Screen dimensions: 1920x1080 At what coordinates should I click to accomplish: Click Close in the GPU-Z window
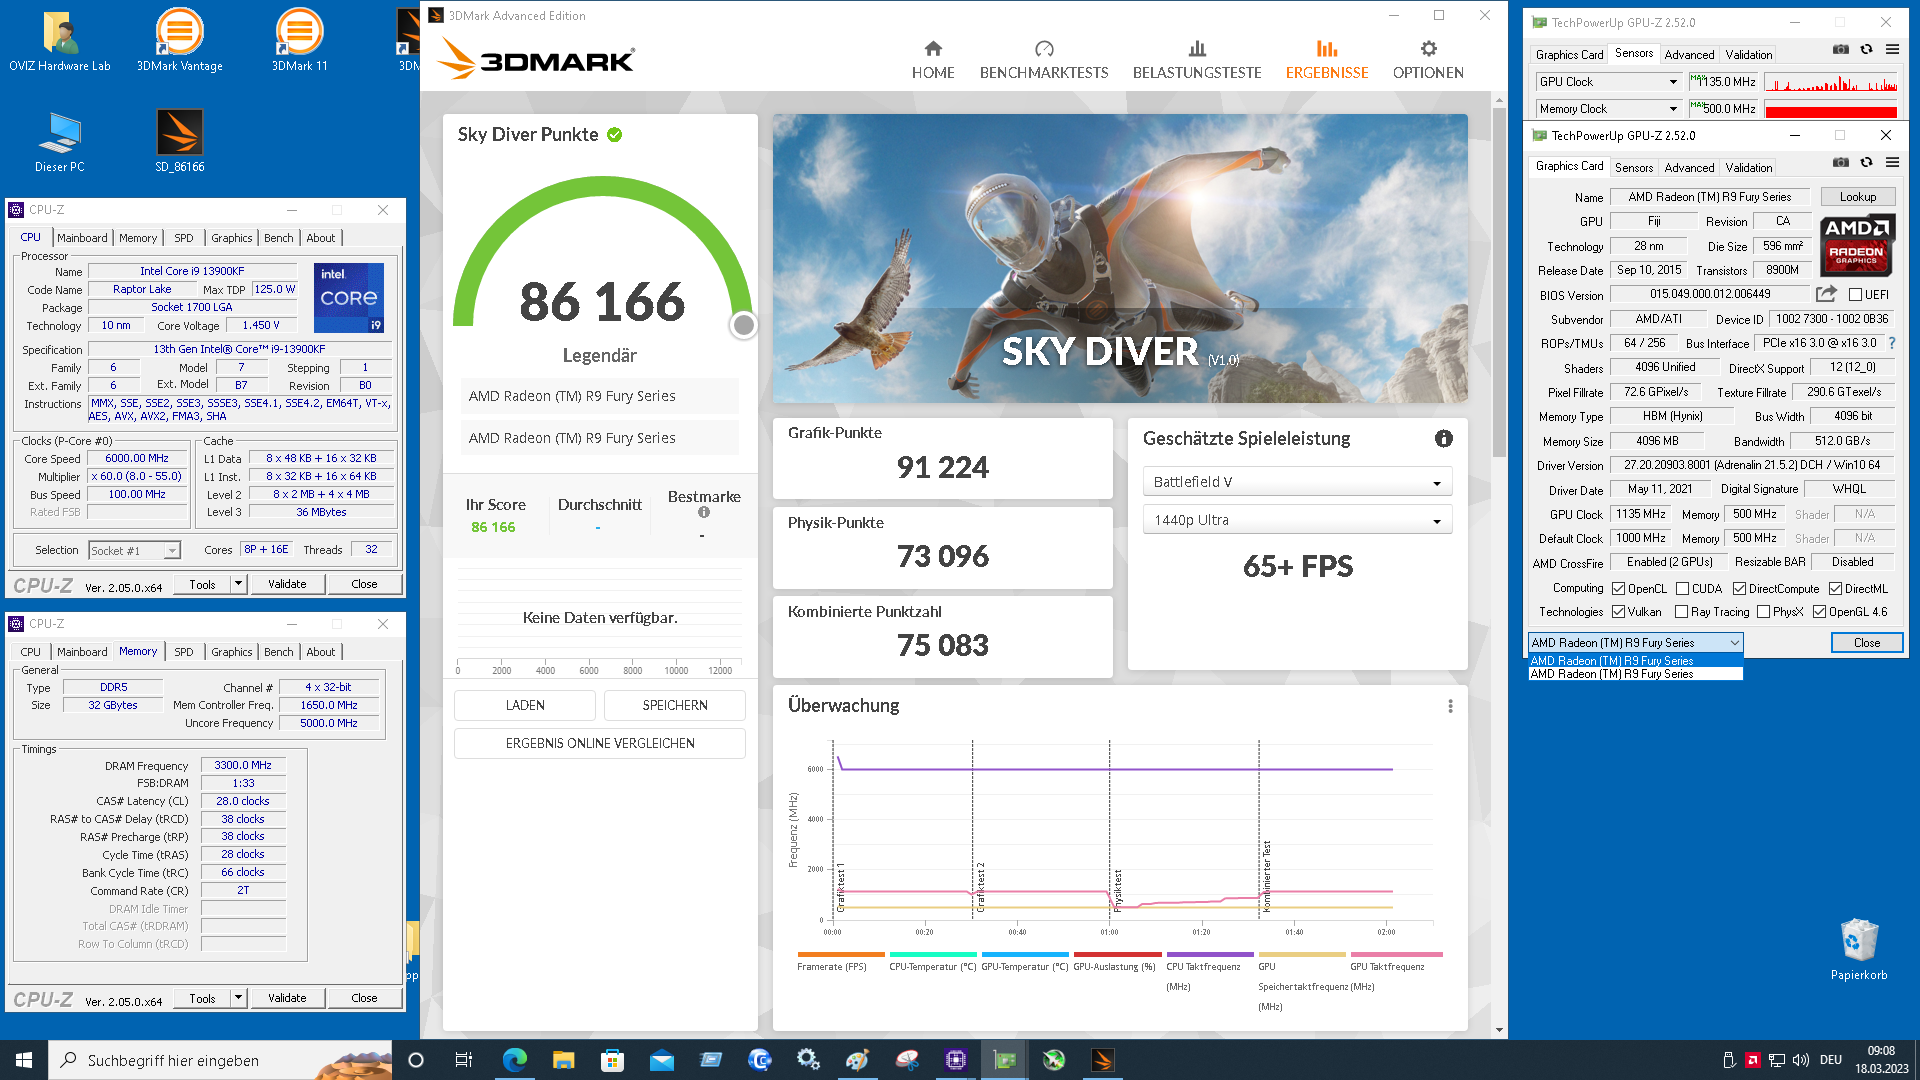(1866, 643)
